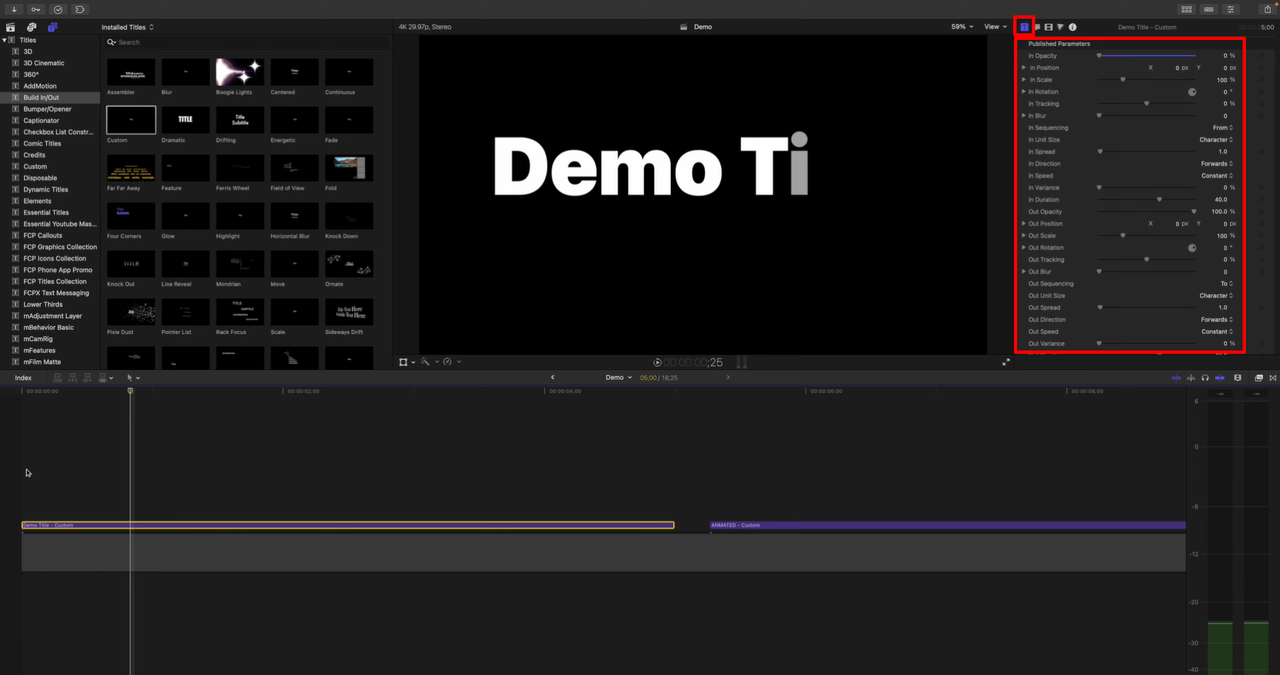The height and width of the screenshot is (675, 1280).
Task: Expand the In Rotation disclosure triangle
Action: [x=1024, y=92]
